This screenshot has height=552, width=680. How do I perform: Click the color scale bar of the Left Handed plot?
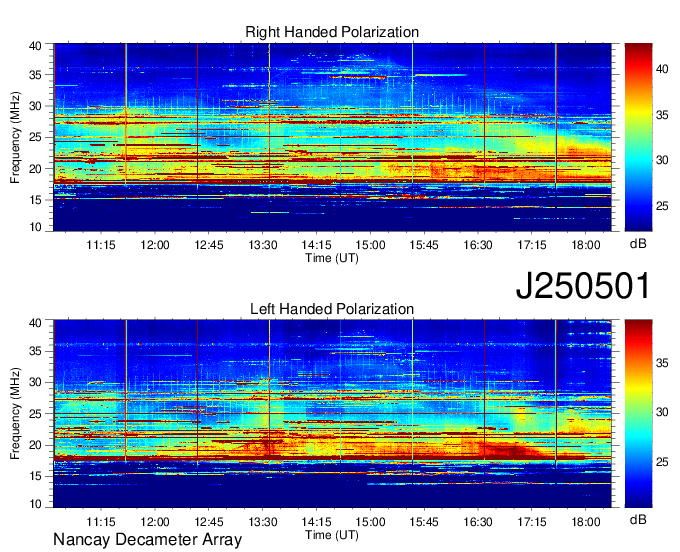[x=638, y=414]
